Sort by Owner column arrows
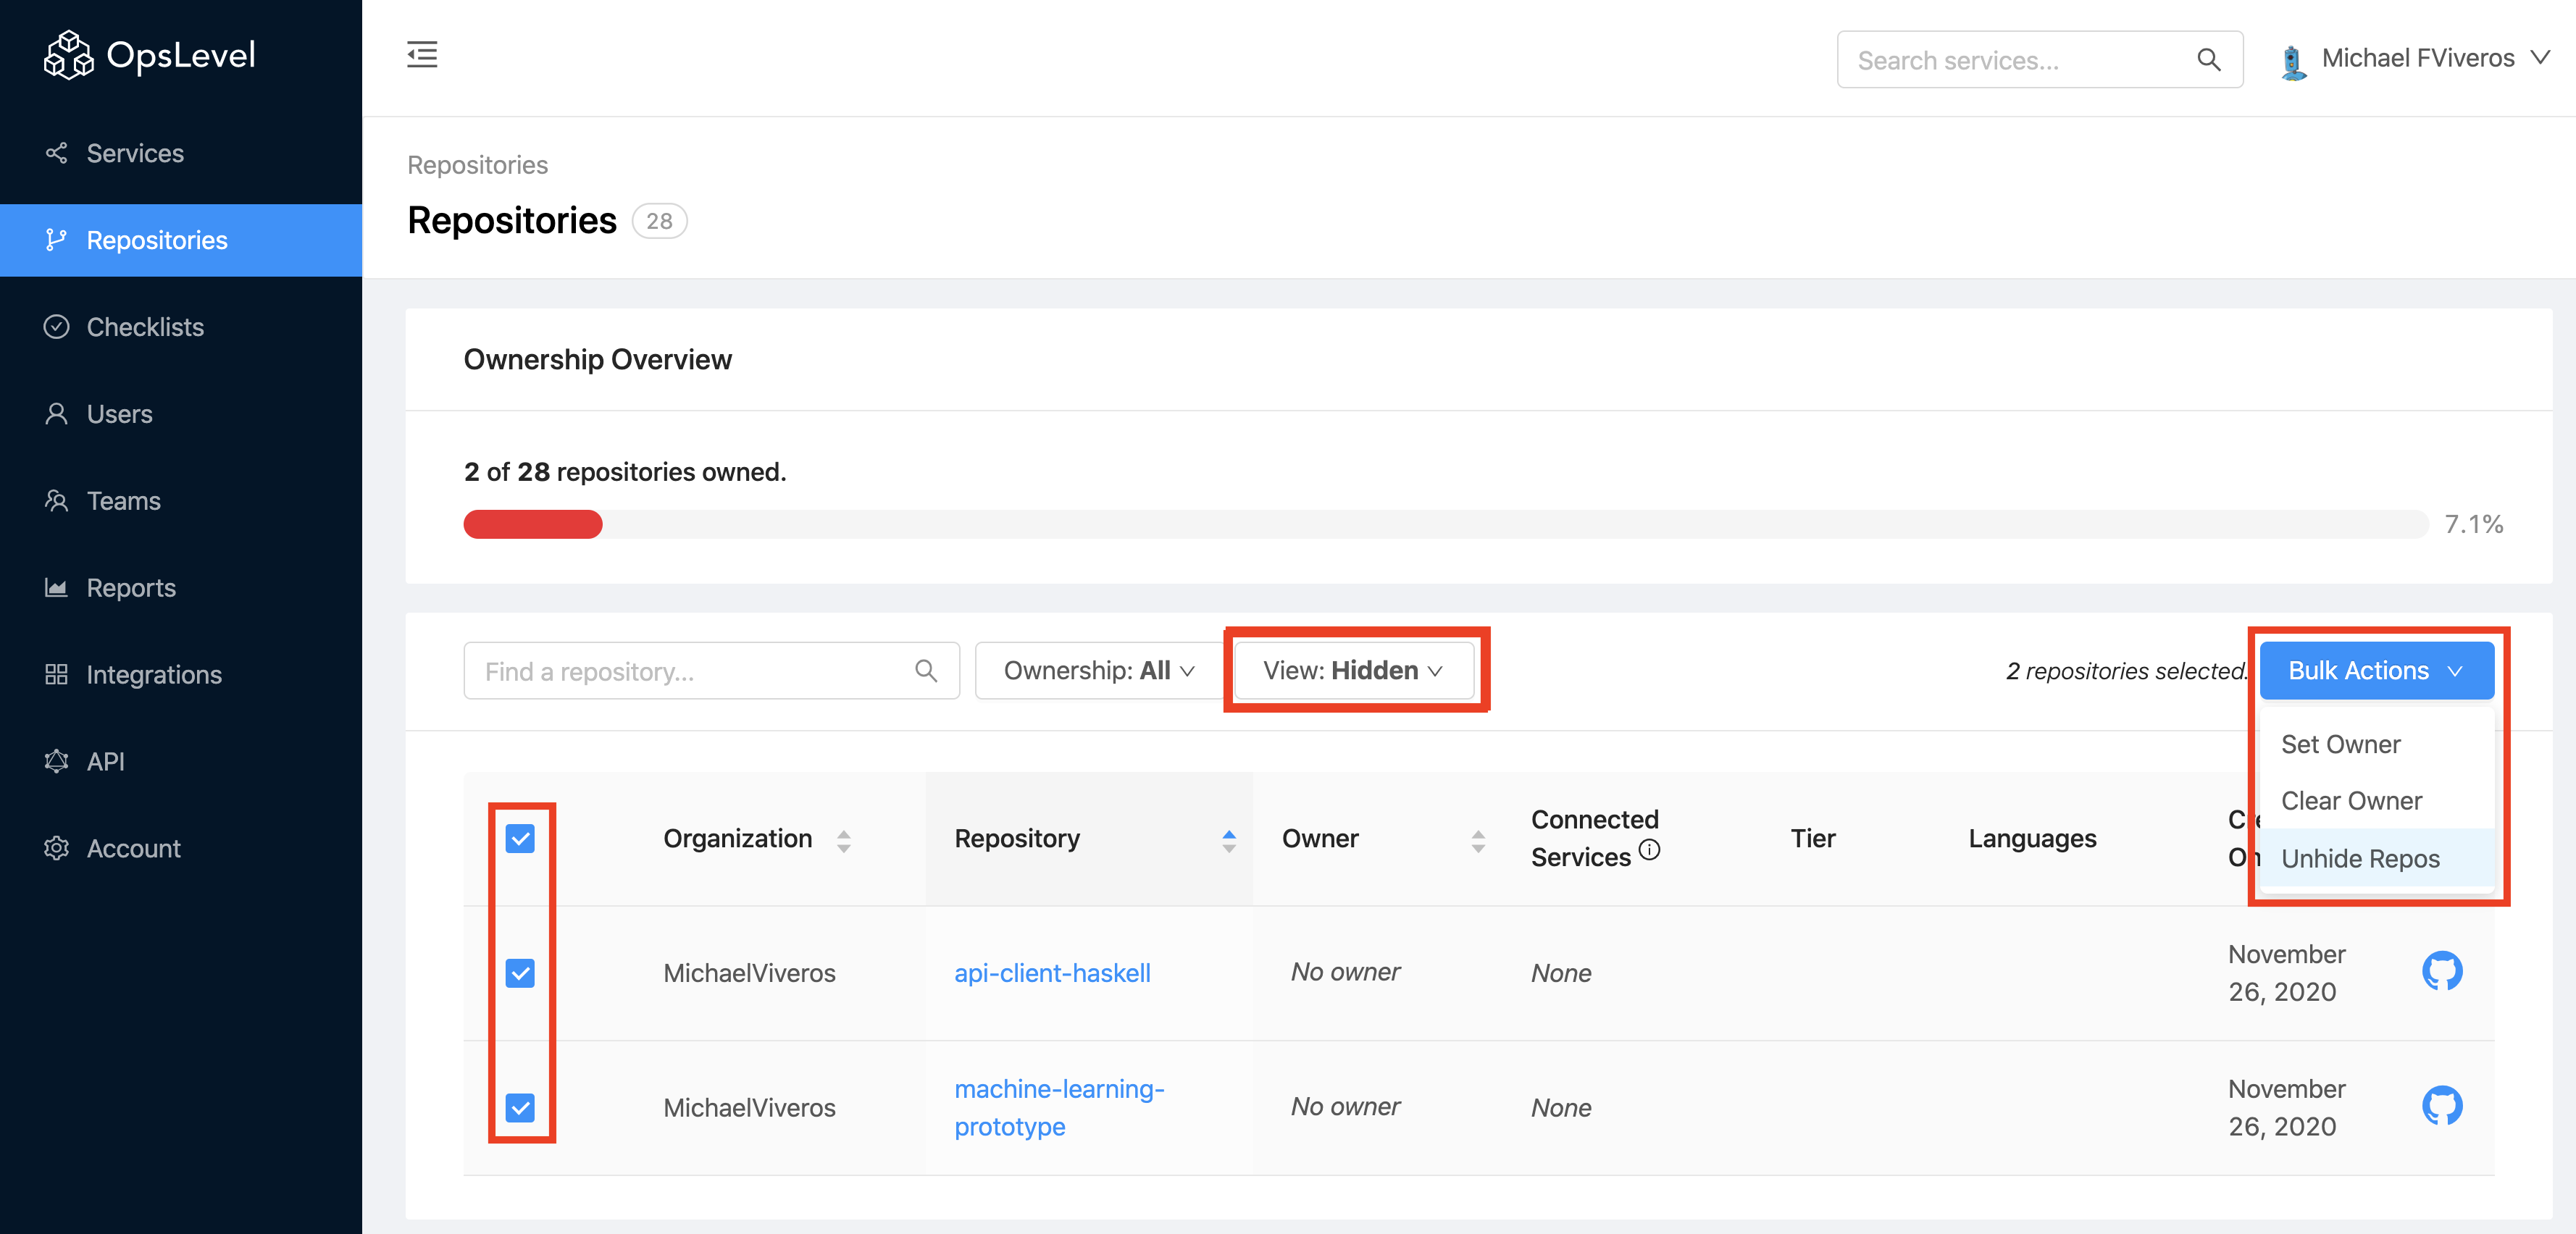2576x1234 pixels. [1477, 841]
